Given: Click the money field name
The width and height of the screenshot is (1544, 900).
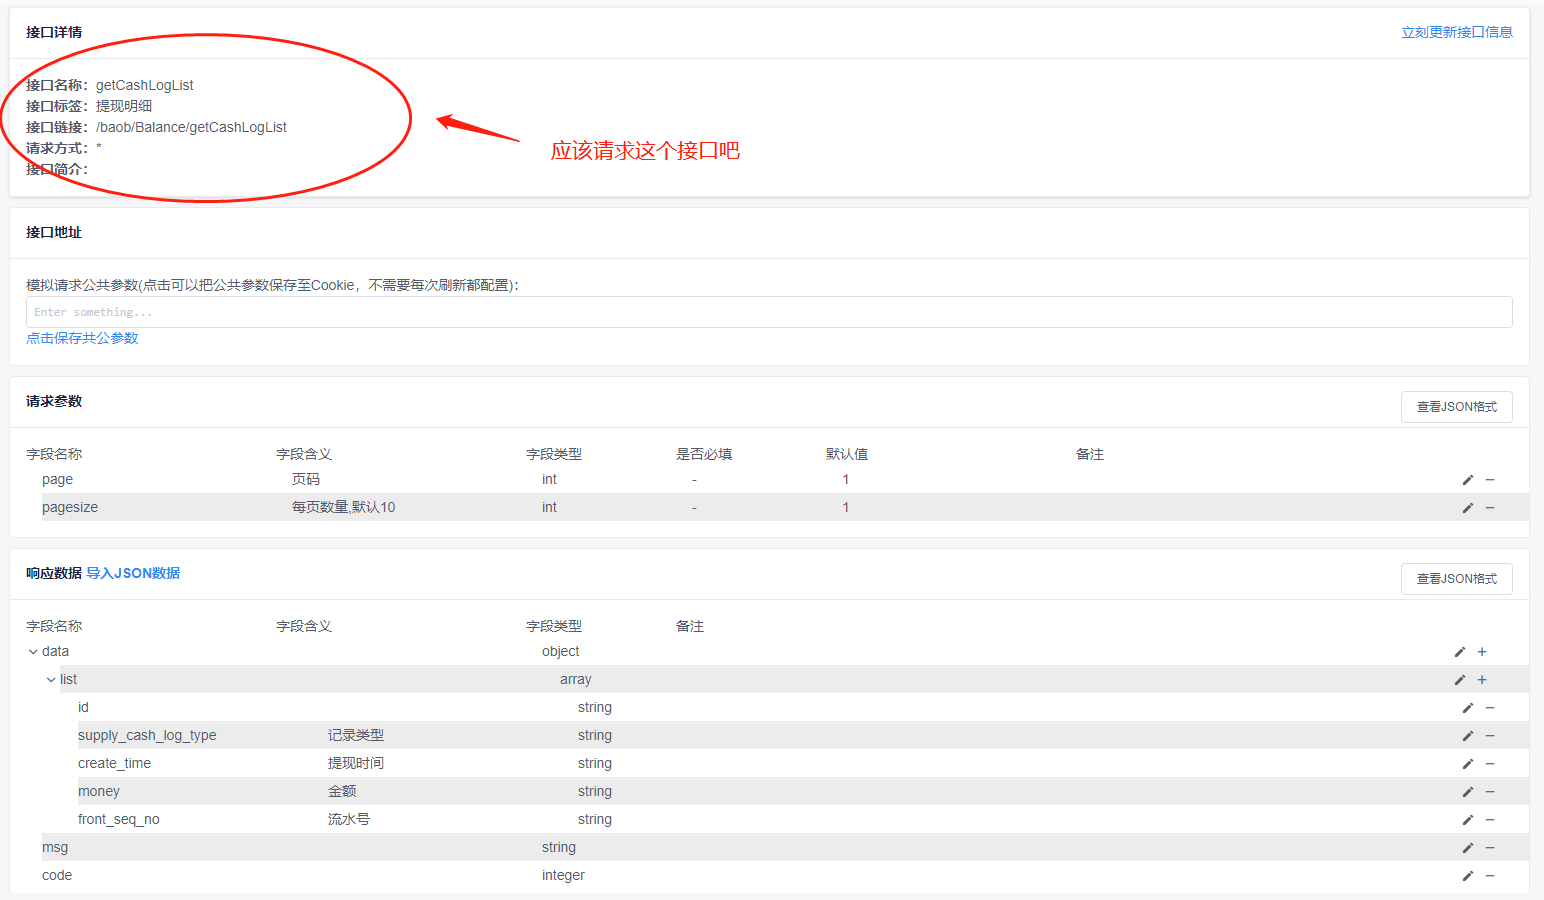Looking at the screenshot, I should (99, 791).
